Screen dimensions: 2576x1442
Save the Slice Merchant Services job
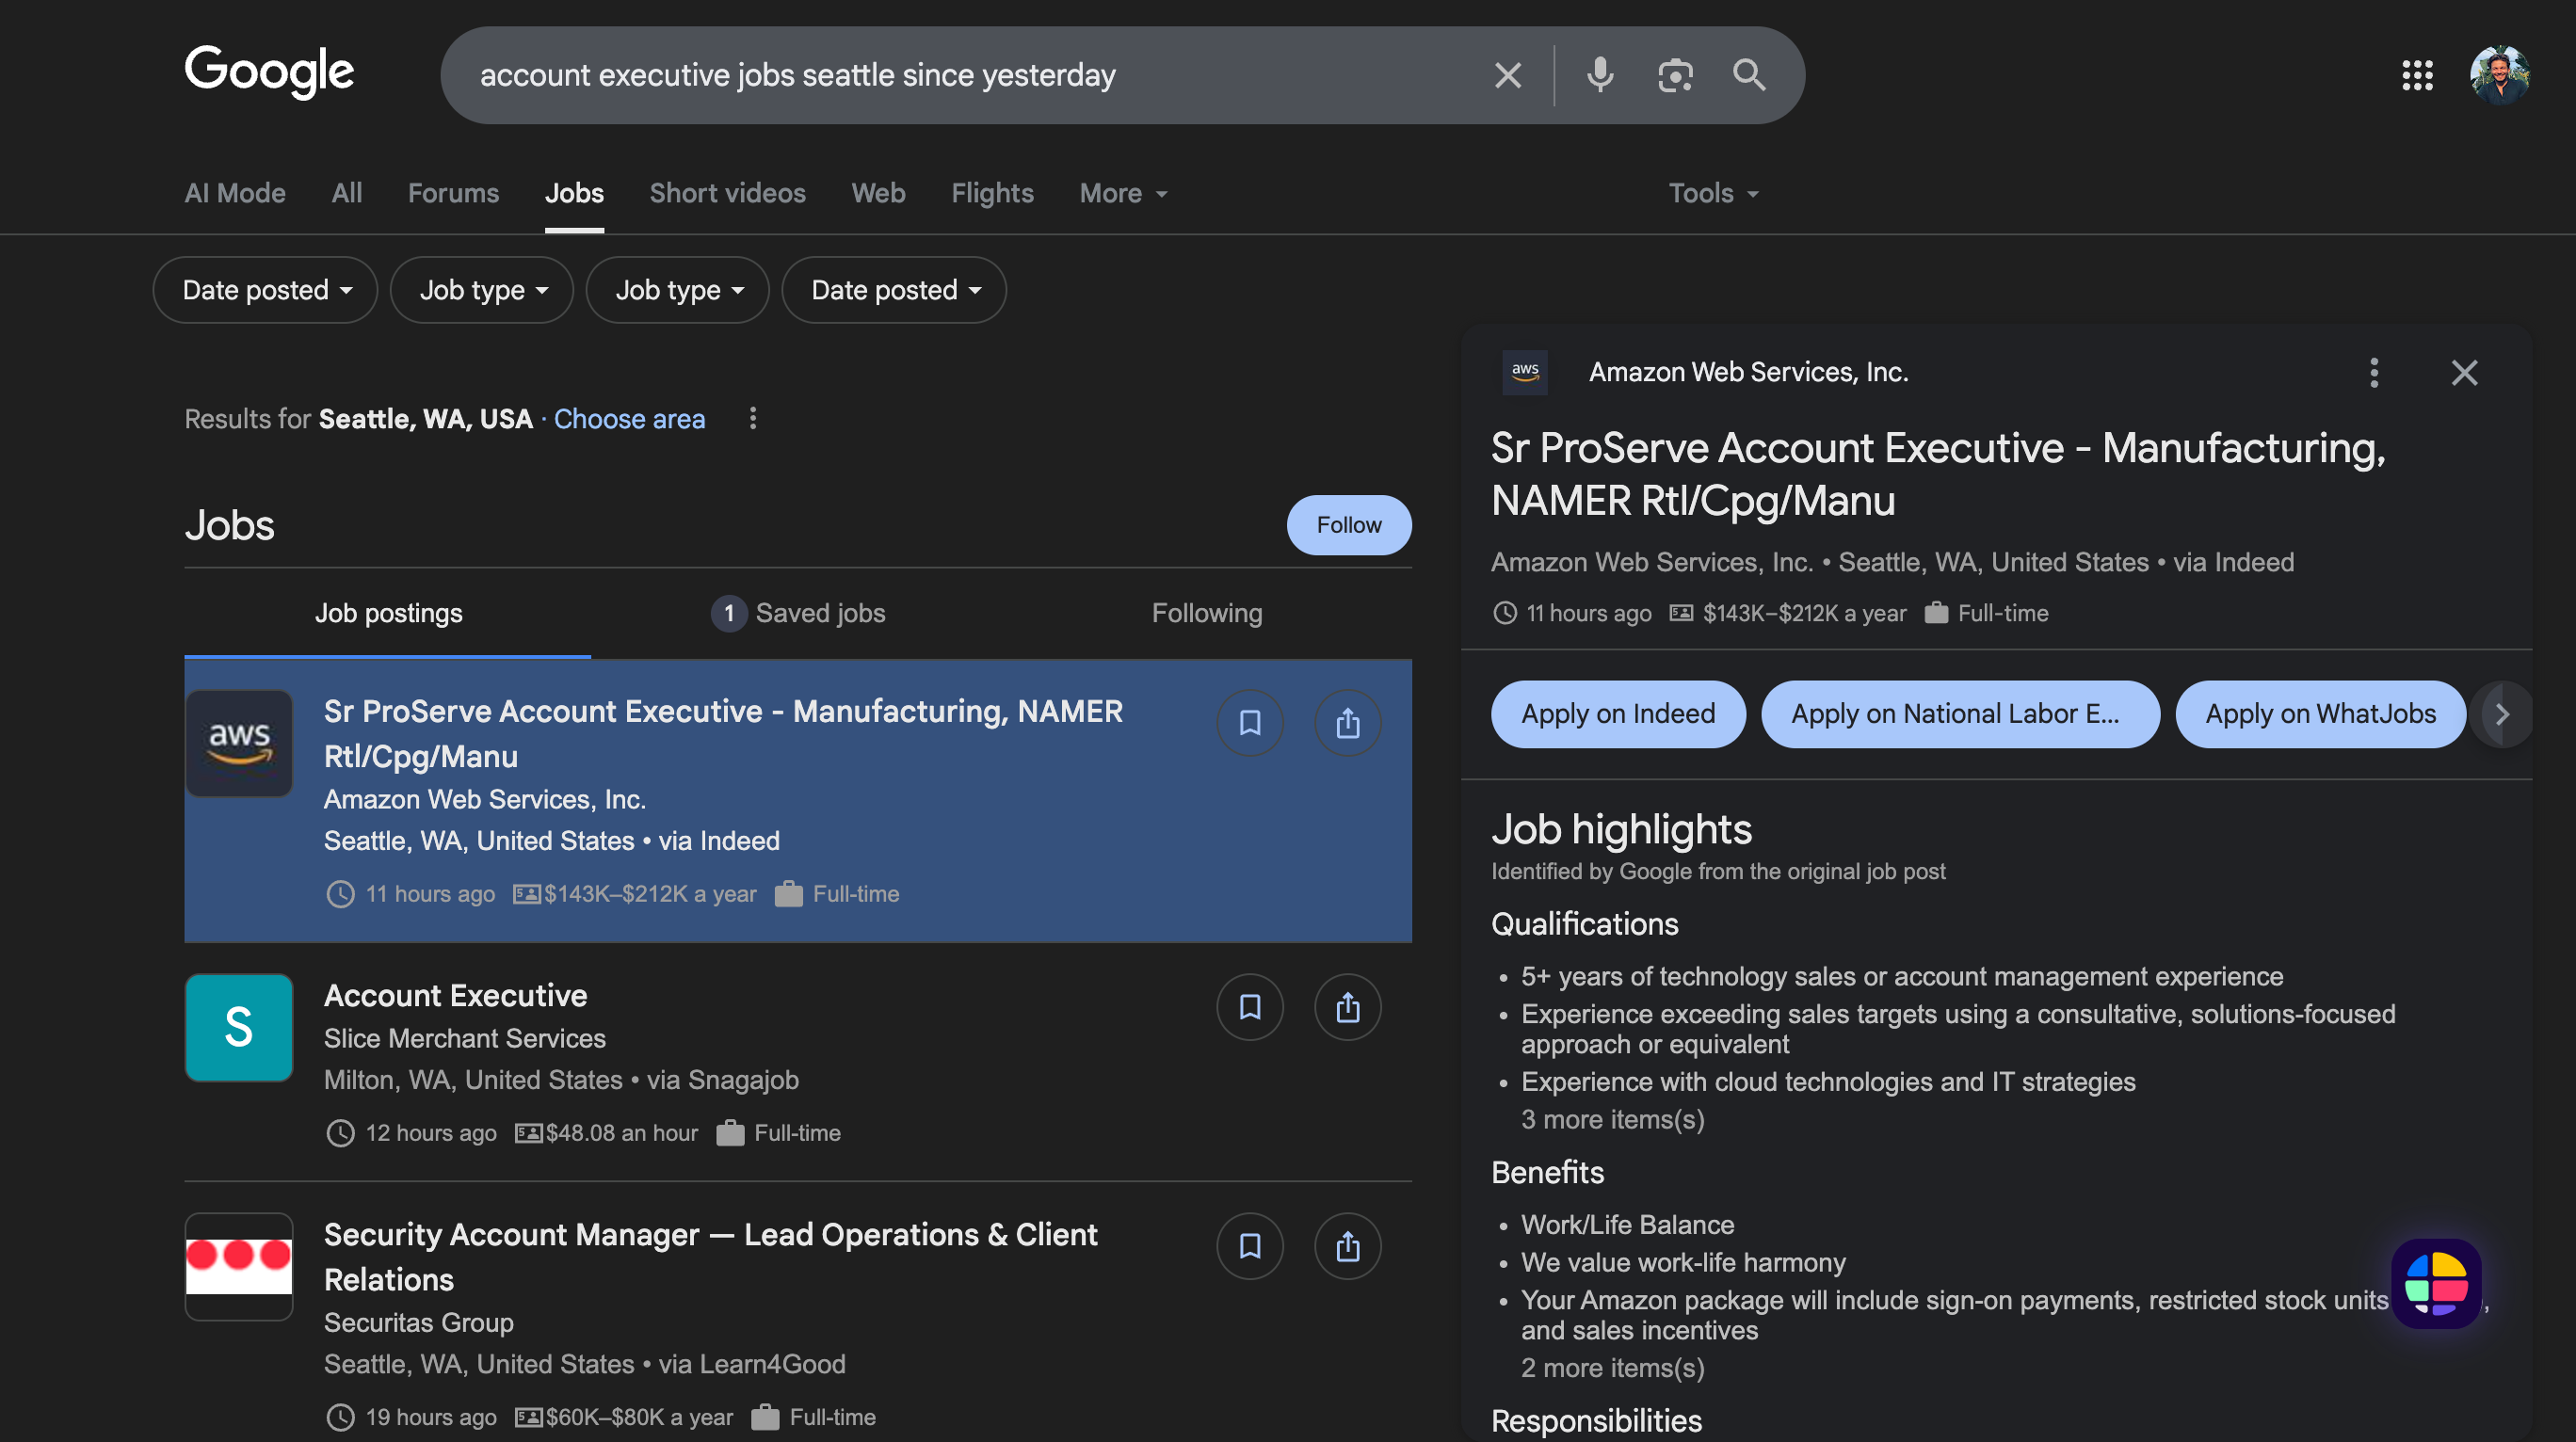tap(1249, 1007)
